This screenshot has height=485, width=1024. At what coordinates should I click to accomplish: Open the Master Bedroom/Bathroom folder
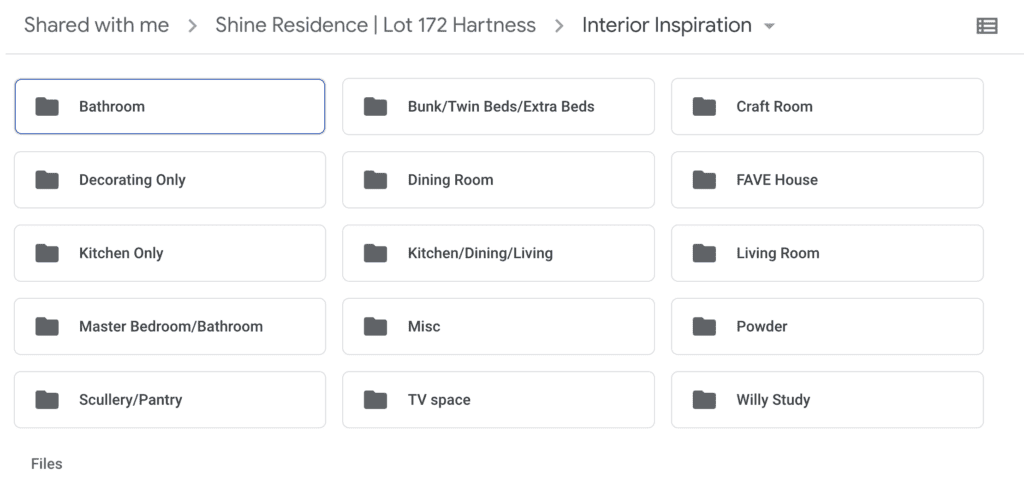[x=170, y=326]
